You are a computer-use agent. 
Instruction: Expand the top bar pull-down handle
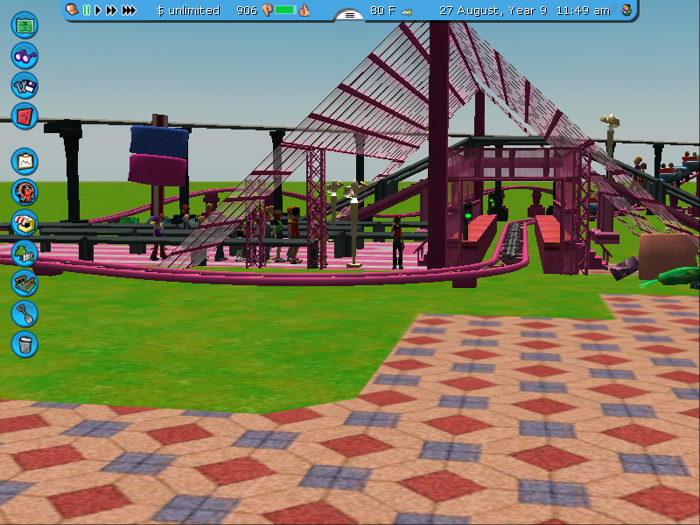tap(350, 15)
